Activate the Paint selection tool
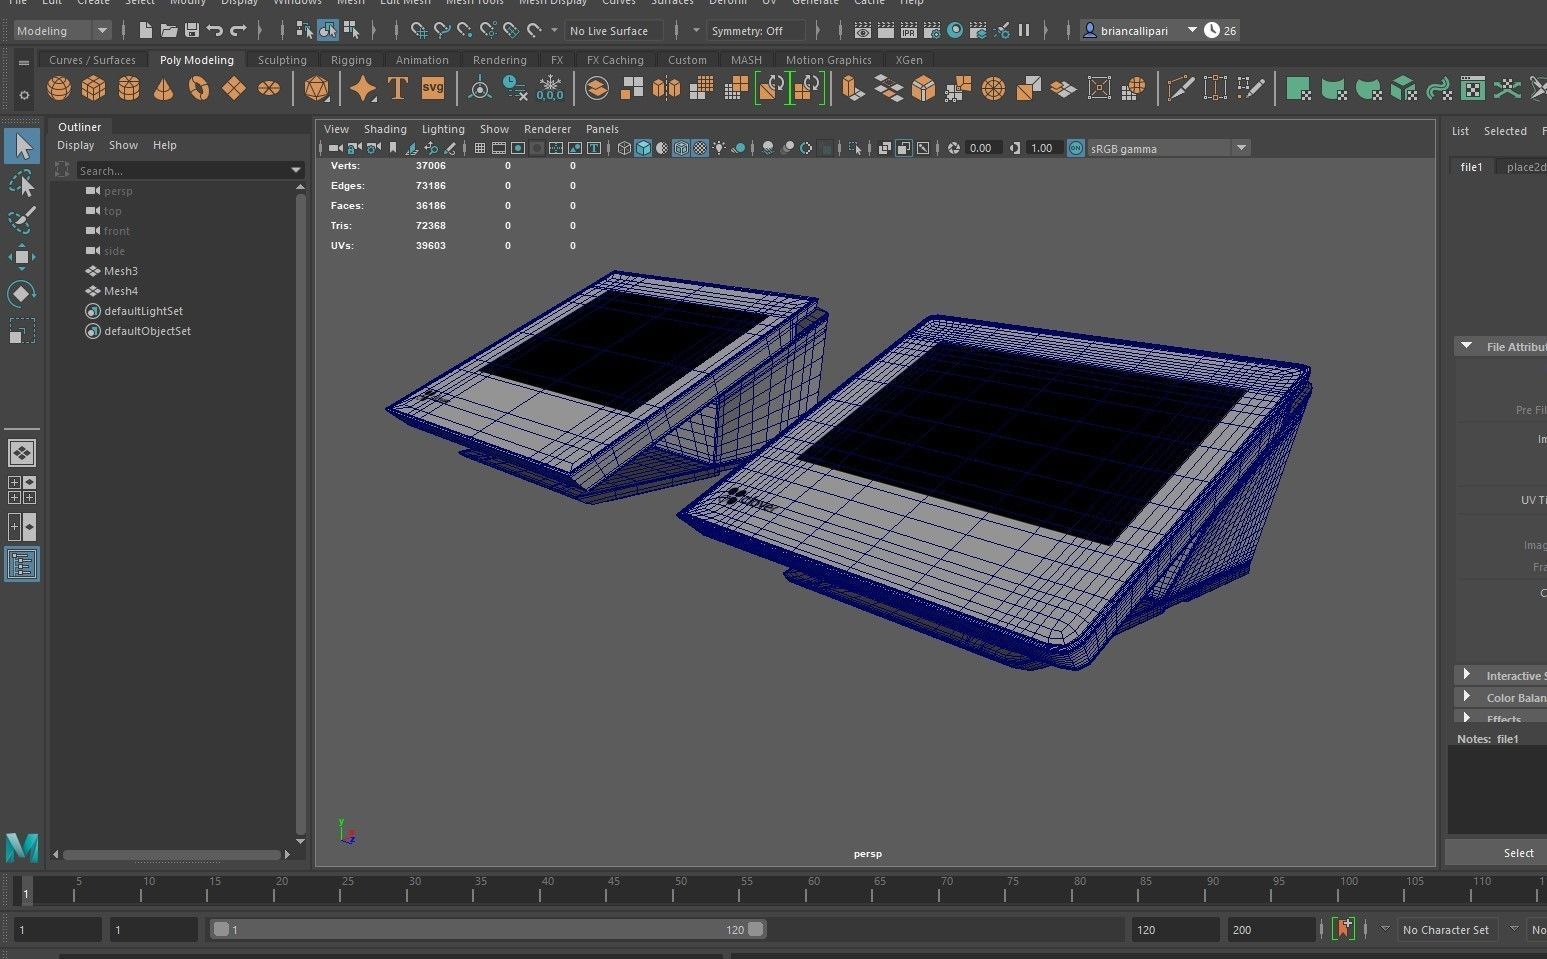Viewport: 1547px width, 959px height. 22,220
